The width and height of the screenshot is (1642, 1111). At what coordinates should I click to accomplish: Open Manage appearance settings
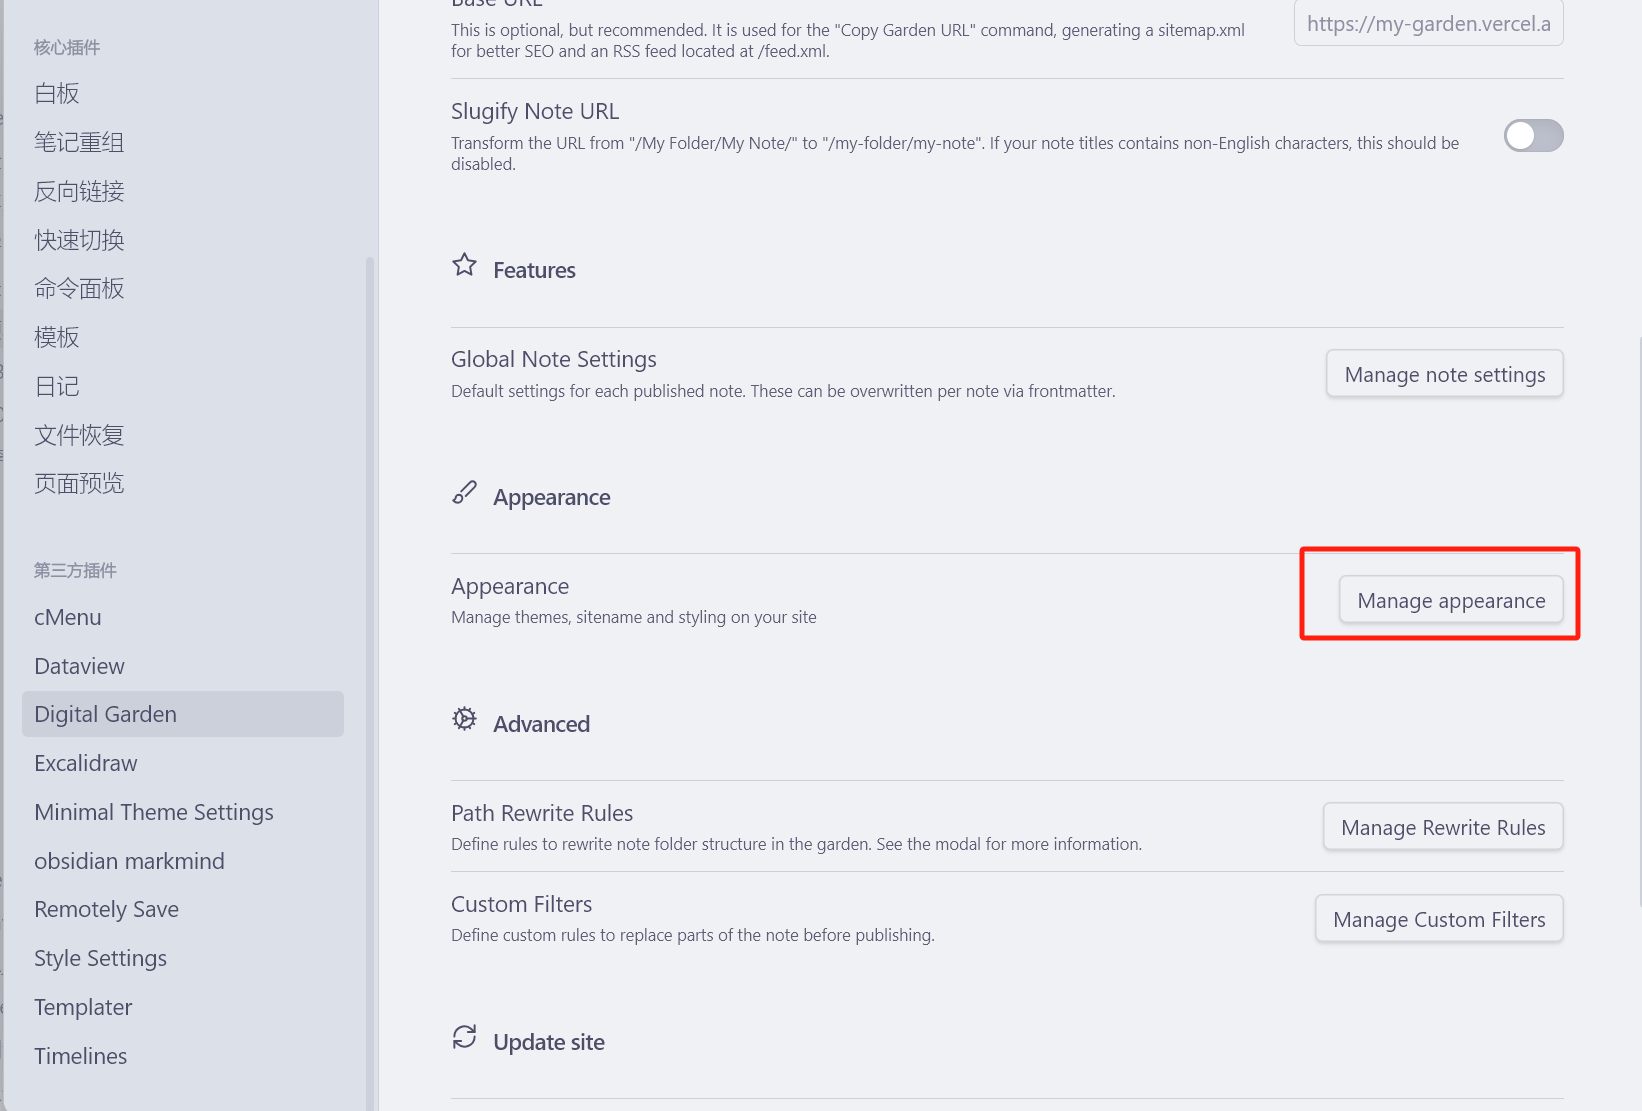click(x=1450, y=600)
